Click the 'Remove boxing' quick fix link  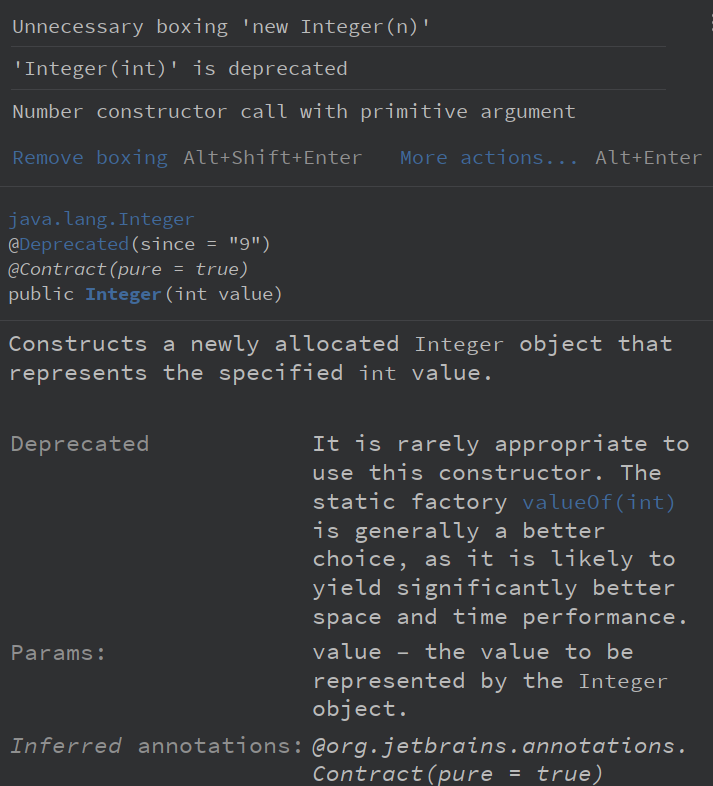click(90, 158)
